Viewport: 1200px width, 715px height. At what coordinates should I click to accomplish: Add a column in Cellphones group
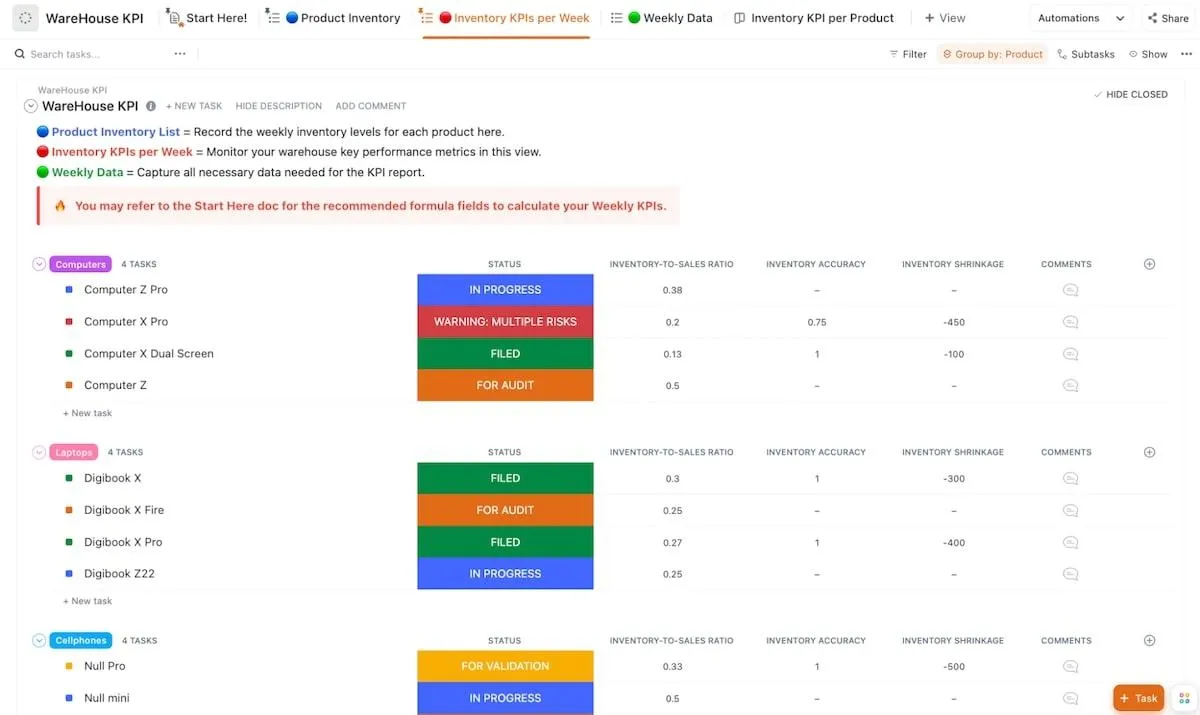[1149, 640]
